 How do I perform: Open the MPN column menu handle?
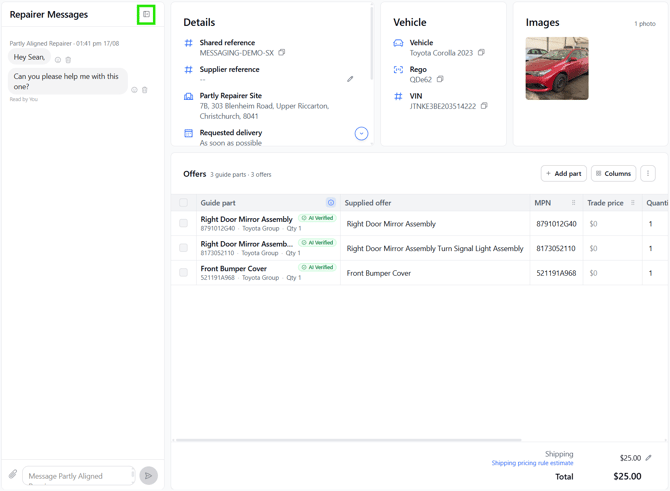(x=573, y=203)
